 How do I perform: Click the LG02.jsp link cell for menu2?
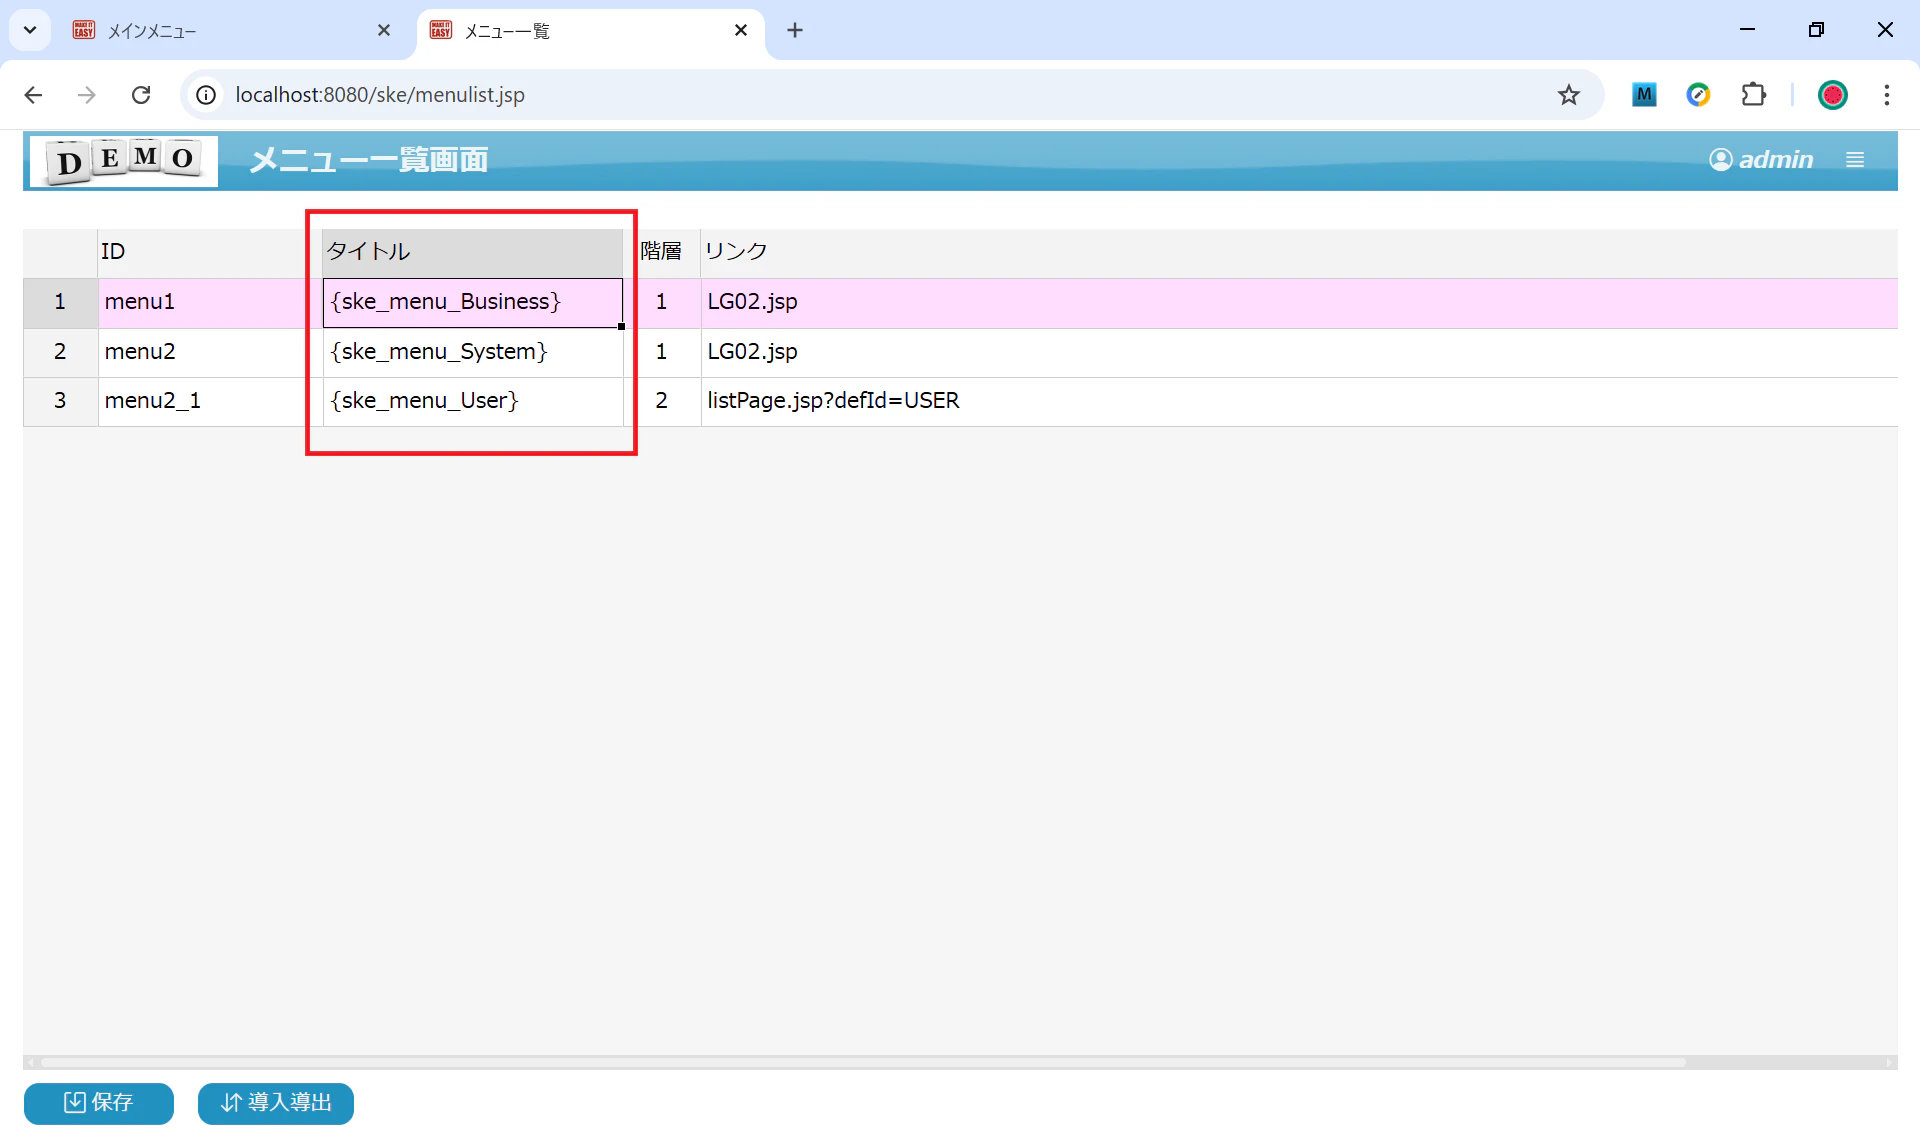click(x=1299, y=352)
